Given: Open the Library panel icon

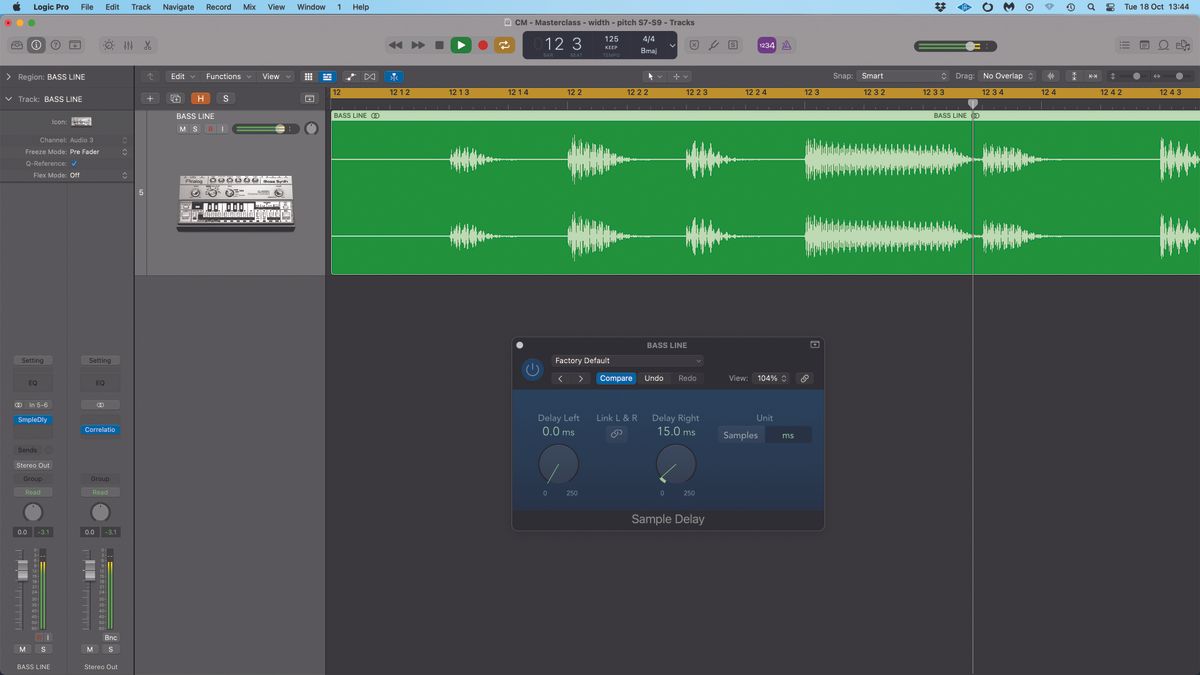Looking at the screenshot, I should pyautogui.click(x=16, y=45).
